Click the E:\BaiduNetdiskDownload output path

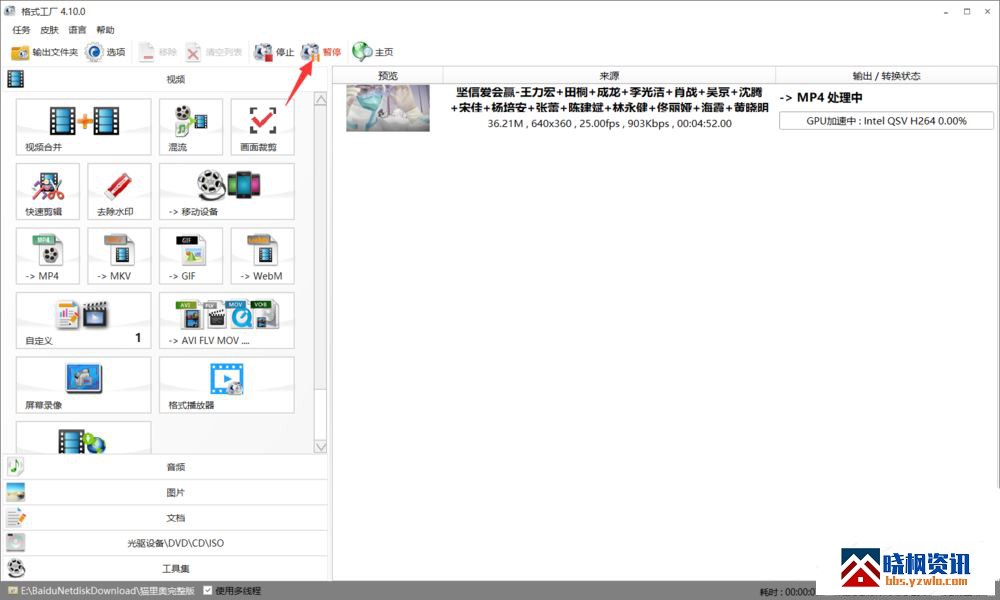107,590
